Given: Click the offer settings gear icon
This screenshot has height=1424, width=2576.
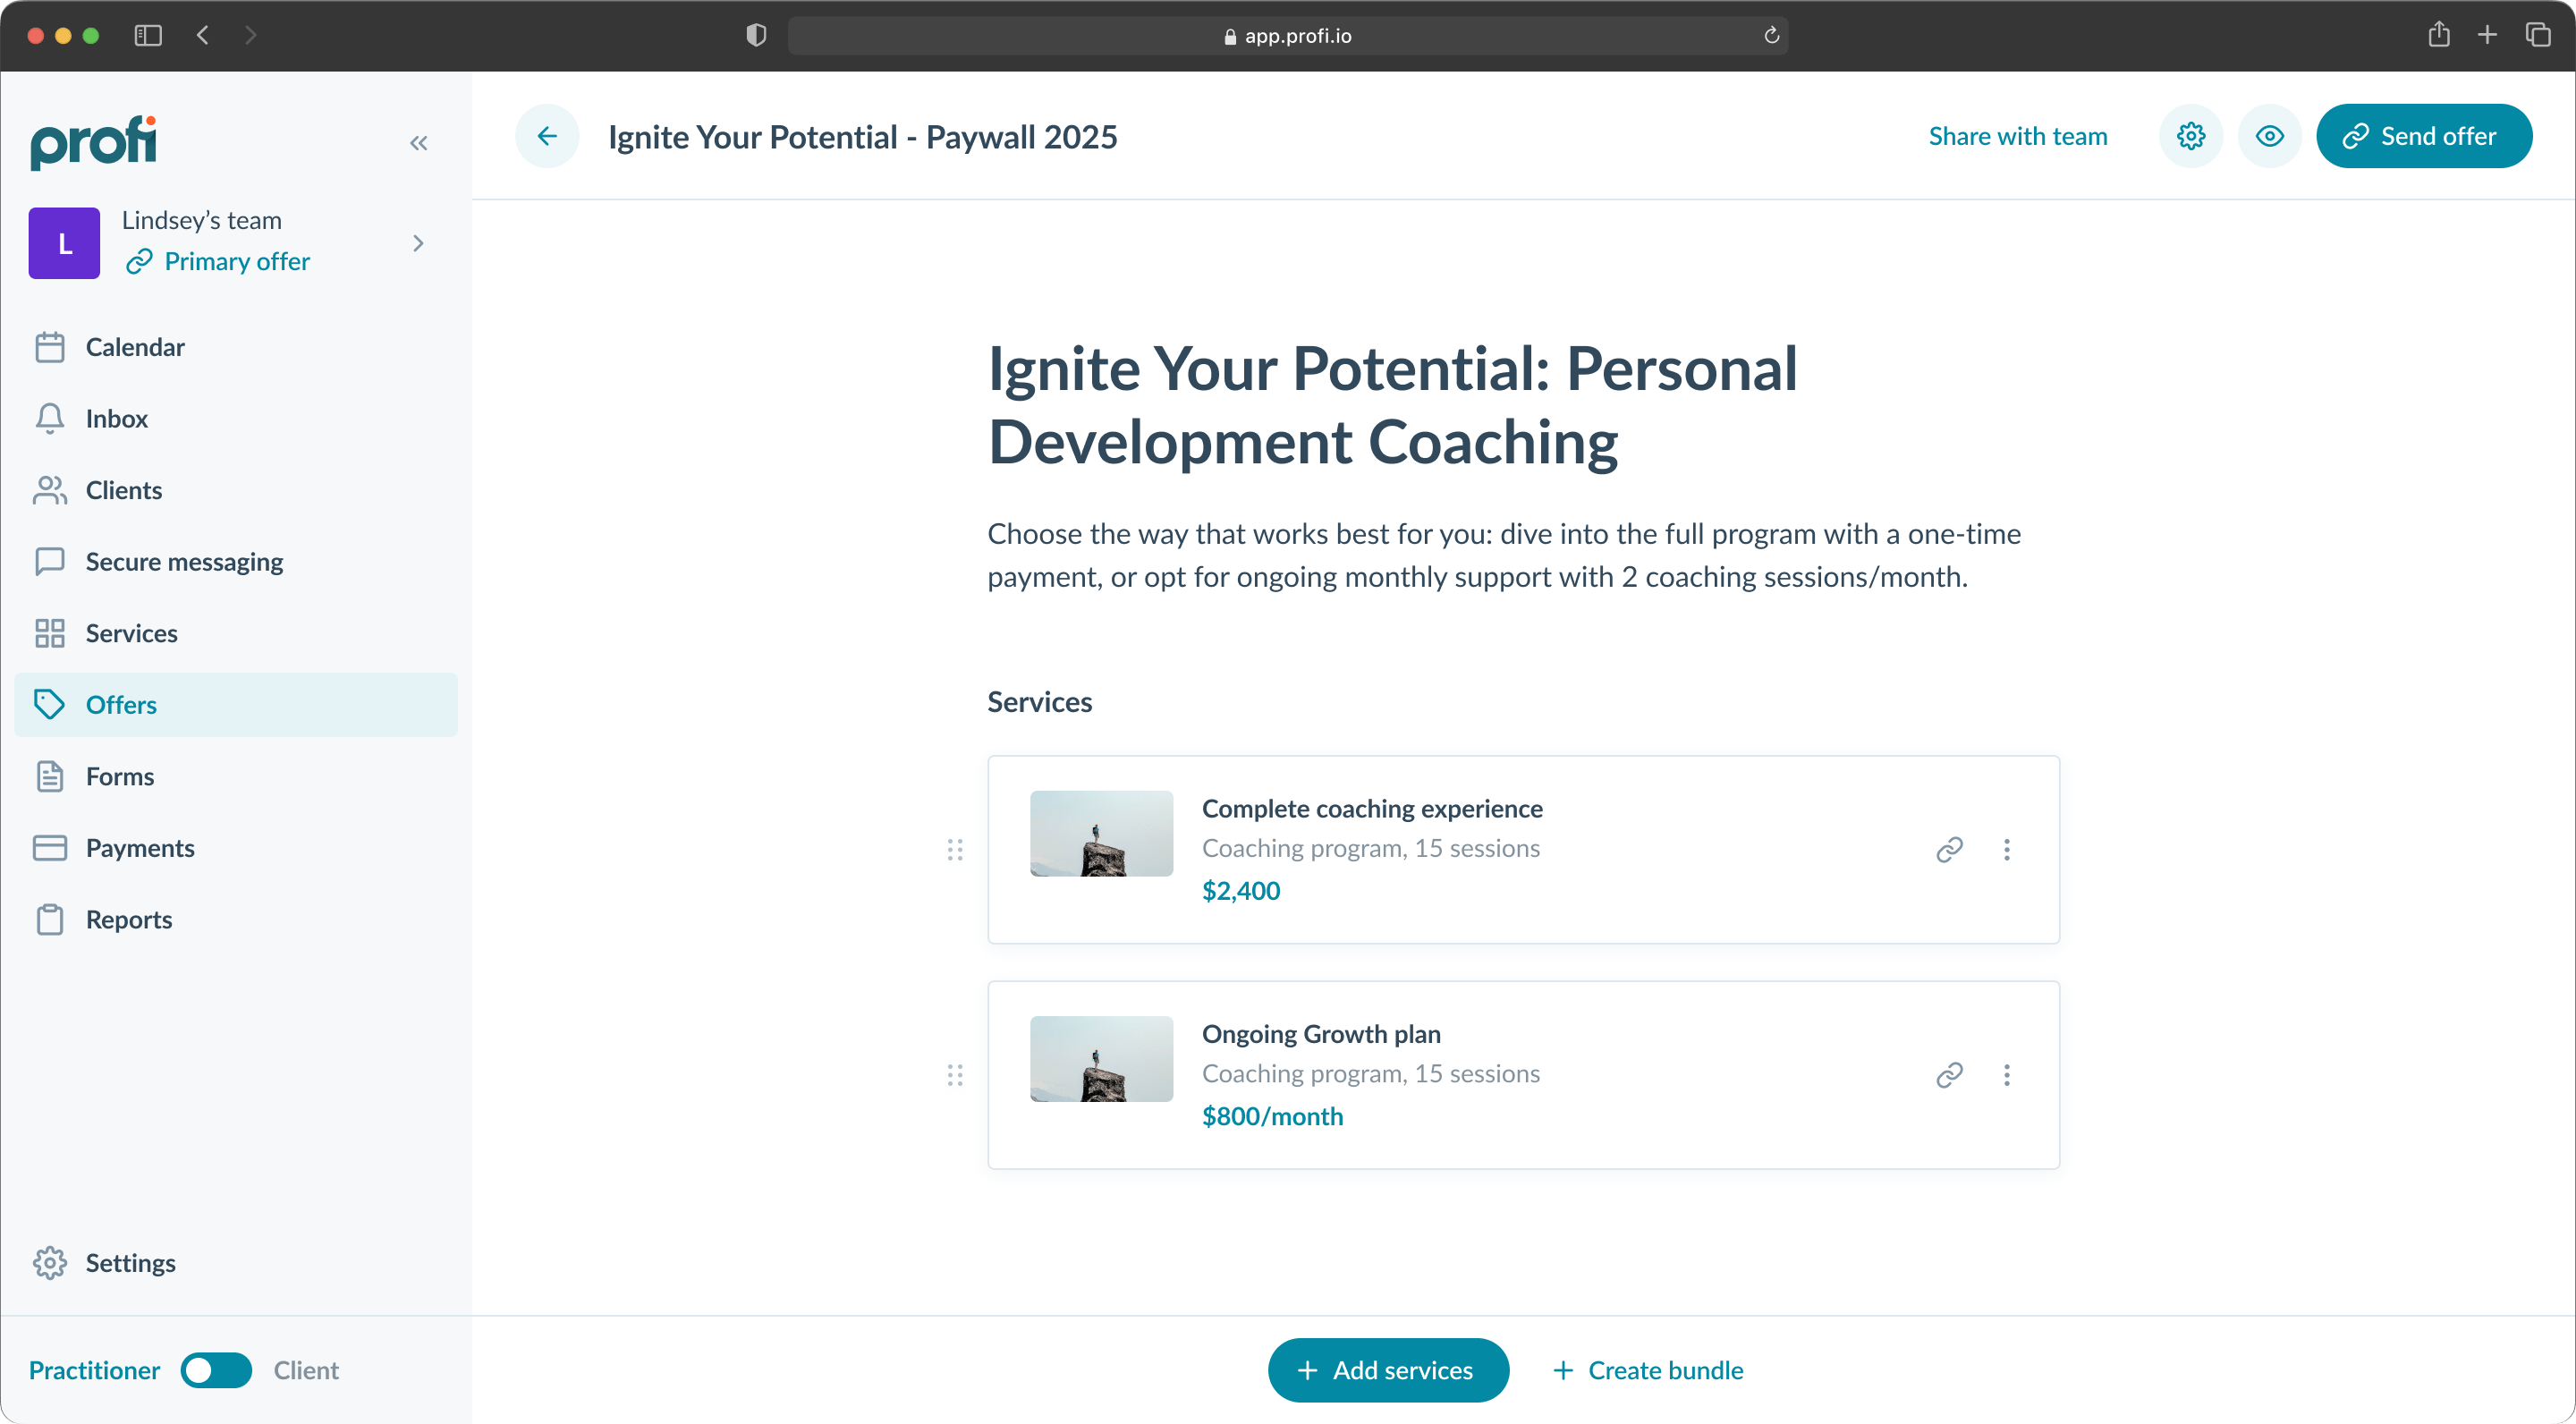Looking at the screenshot, I should pos(2190,136).
